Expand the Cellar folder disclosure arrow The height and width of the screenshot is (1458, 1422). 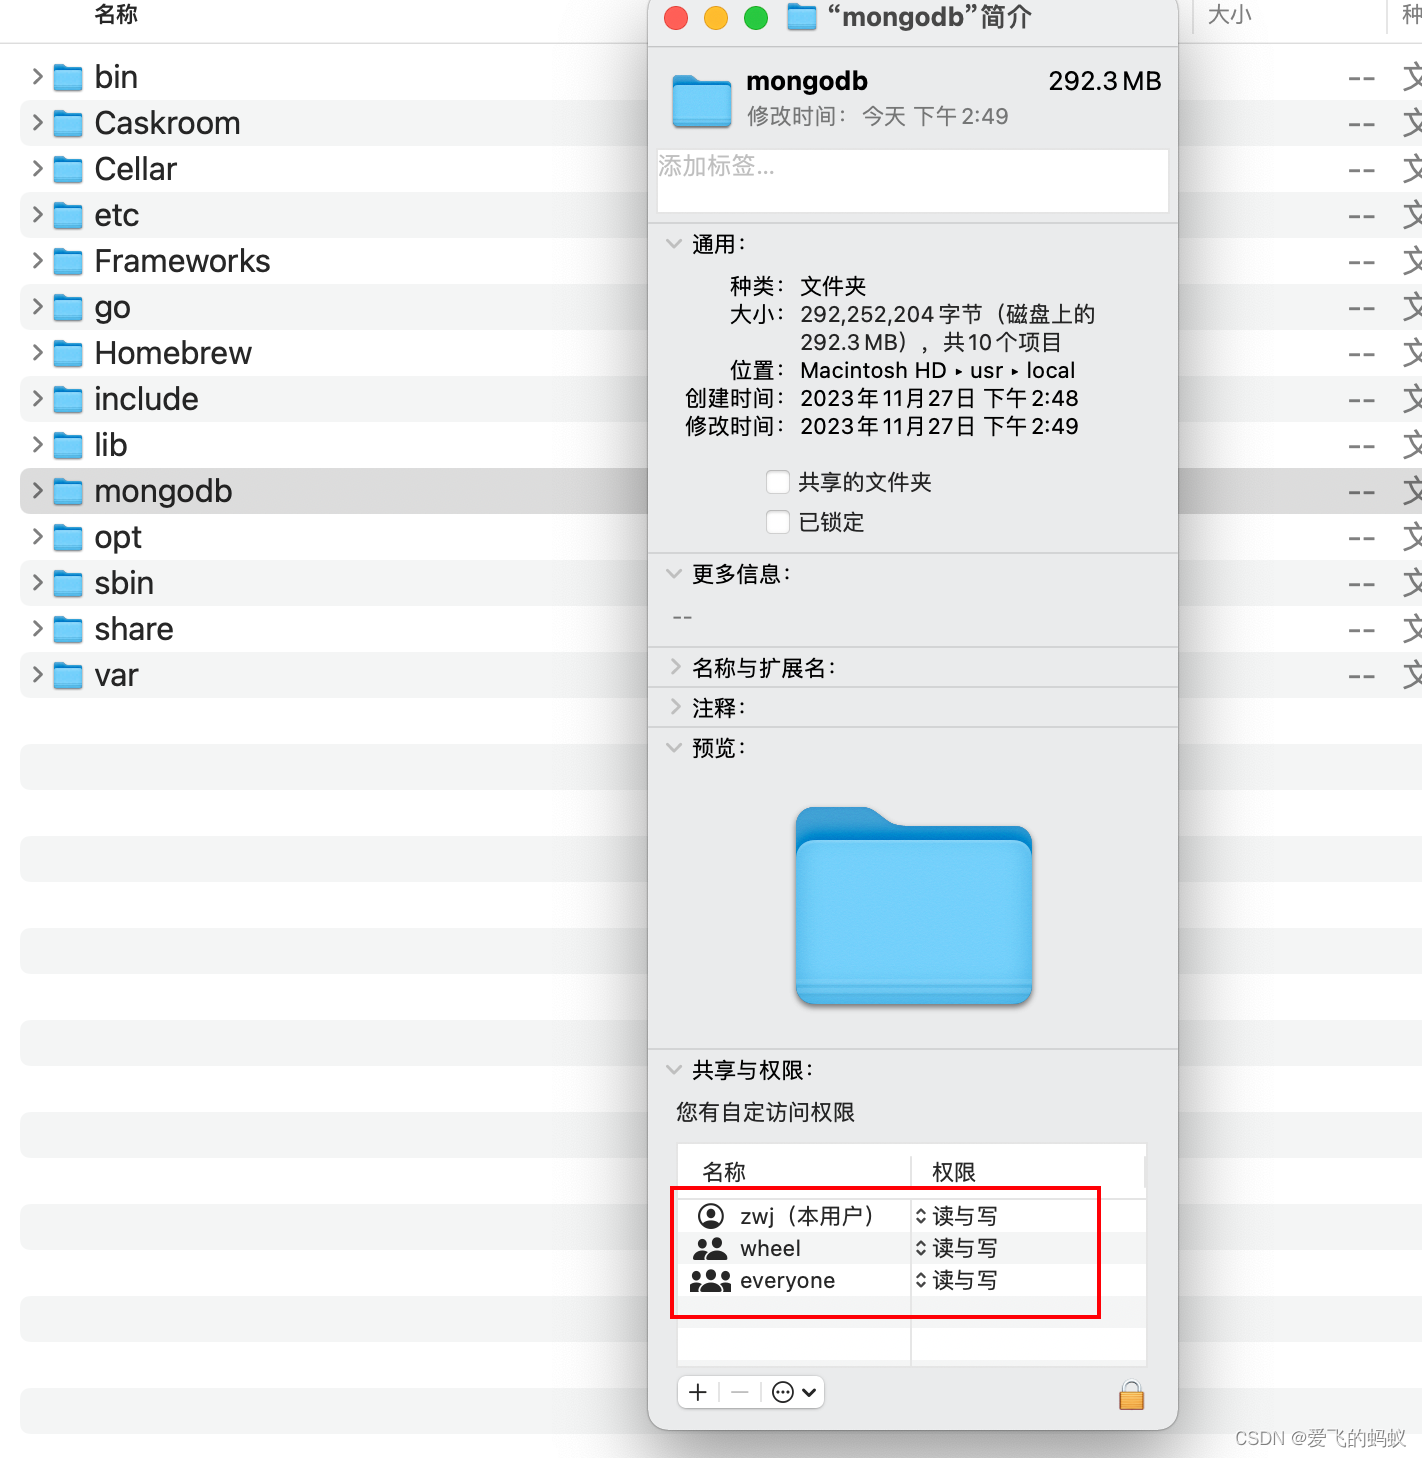37,169
